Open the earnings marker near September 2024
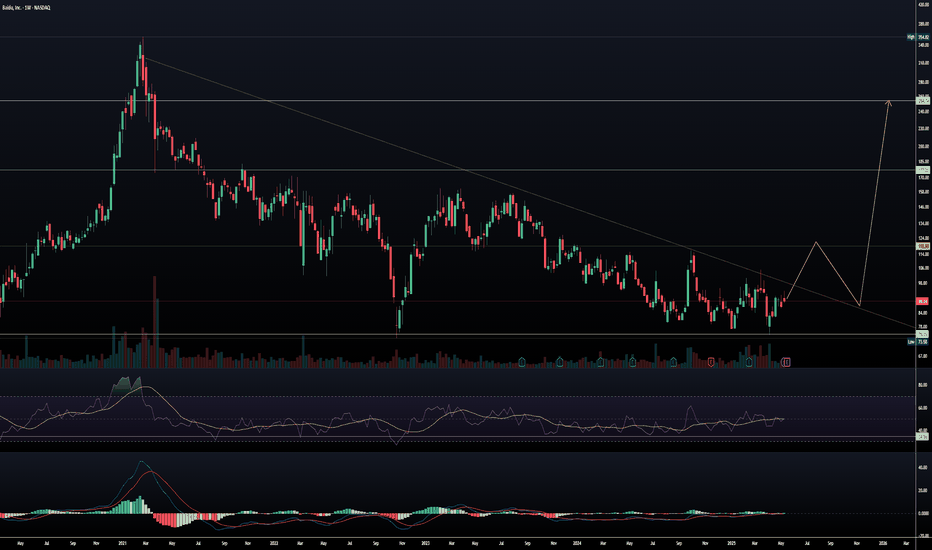Image resolution: width=932 pixels, height=550 pixels. [x=673, y=362]
